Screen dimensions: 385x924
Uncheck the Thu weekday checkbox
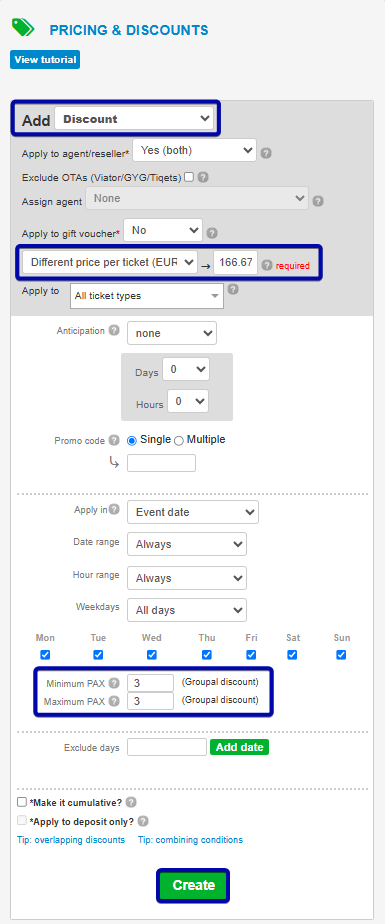[206, 655]
